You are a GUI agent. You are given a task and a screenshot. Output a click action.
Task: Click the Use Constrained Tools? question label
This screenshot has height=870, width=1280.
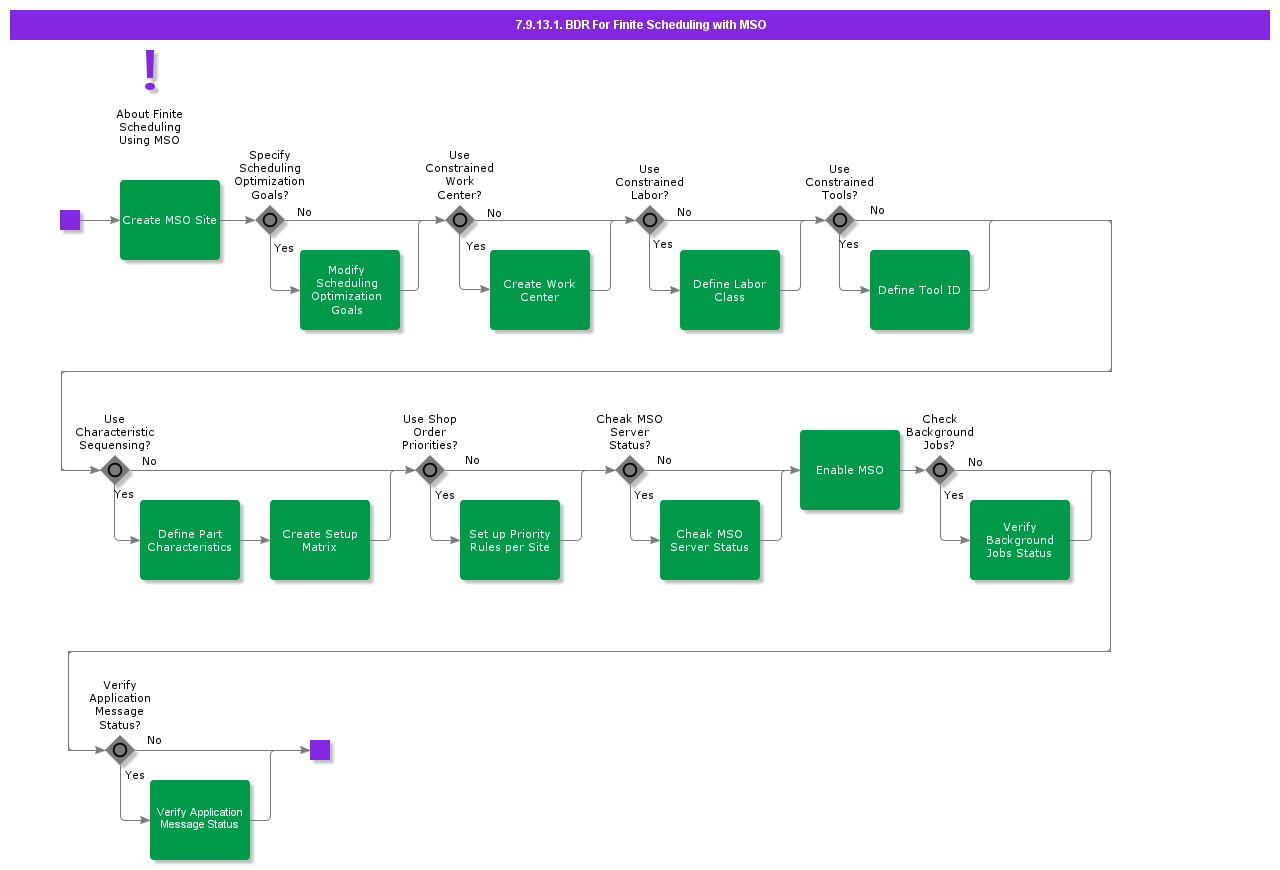click(840, 182)
